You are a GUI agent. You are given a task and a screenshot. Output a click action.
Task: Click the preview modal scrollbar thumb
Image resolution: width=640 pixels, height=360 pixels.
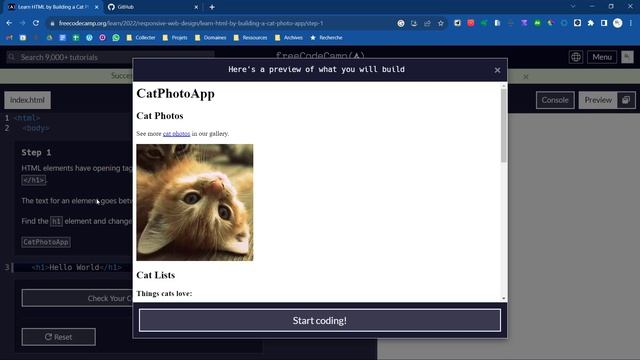coord(504,126)
